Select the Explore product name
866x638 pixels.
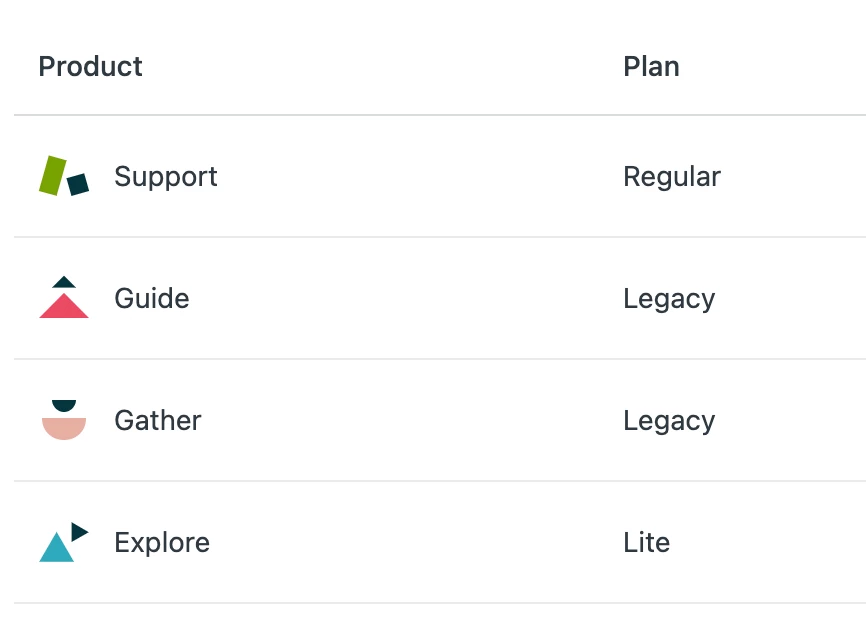(162, 542)
